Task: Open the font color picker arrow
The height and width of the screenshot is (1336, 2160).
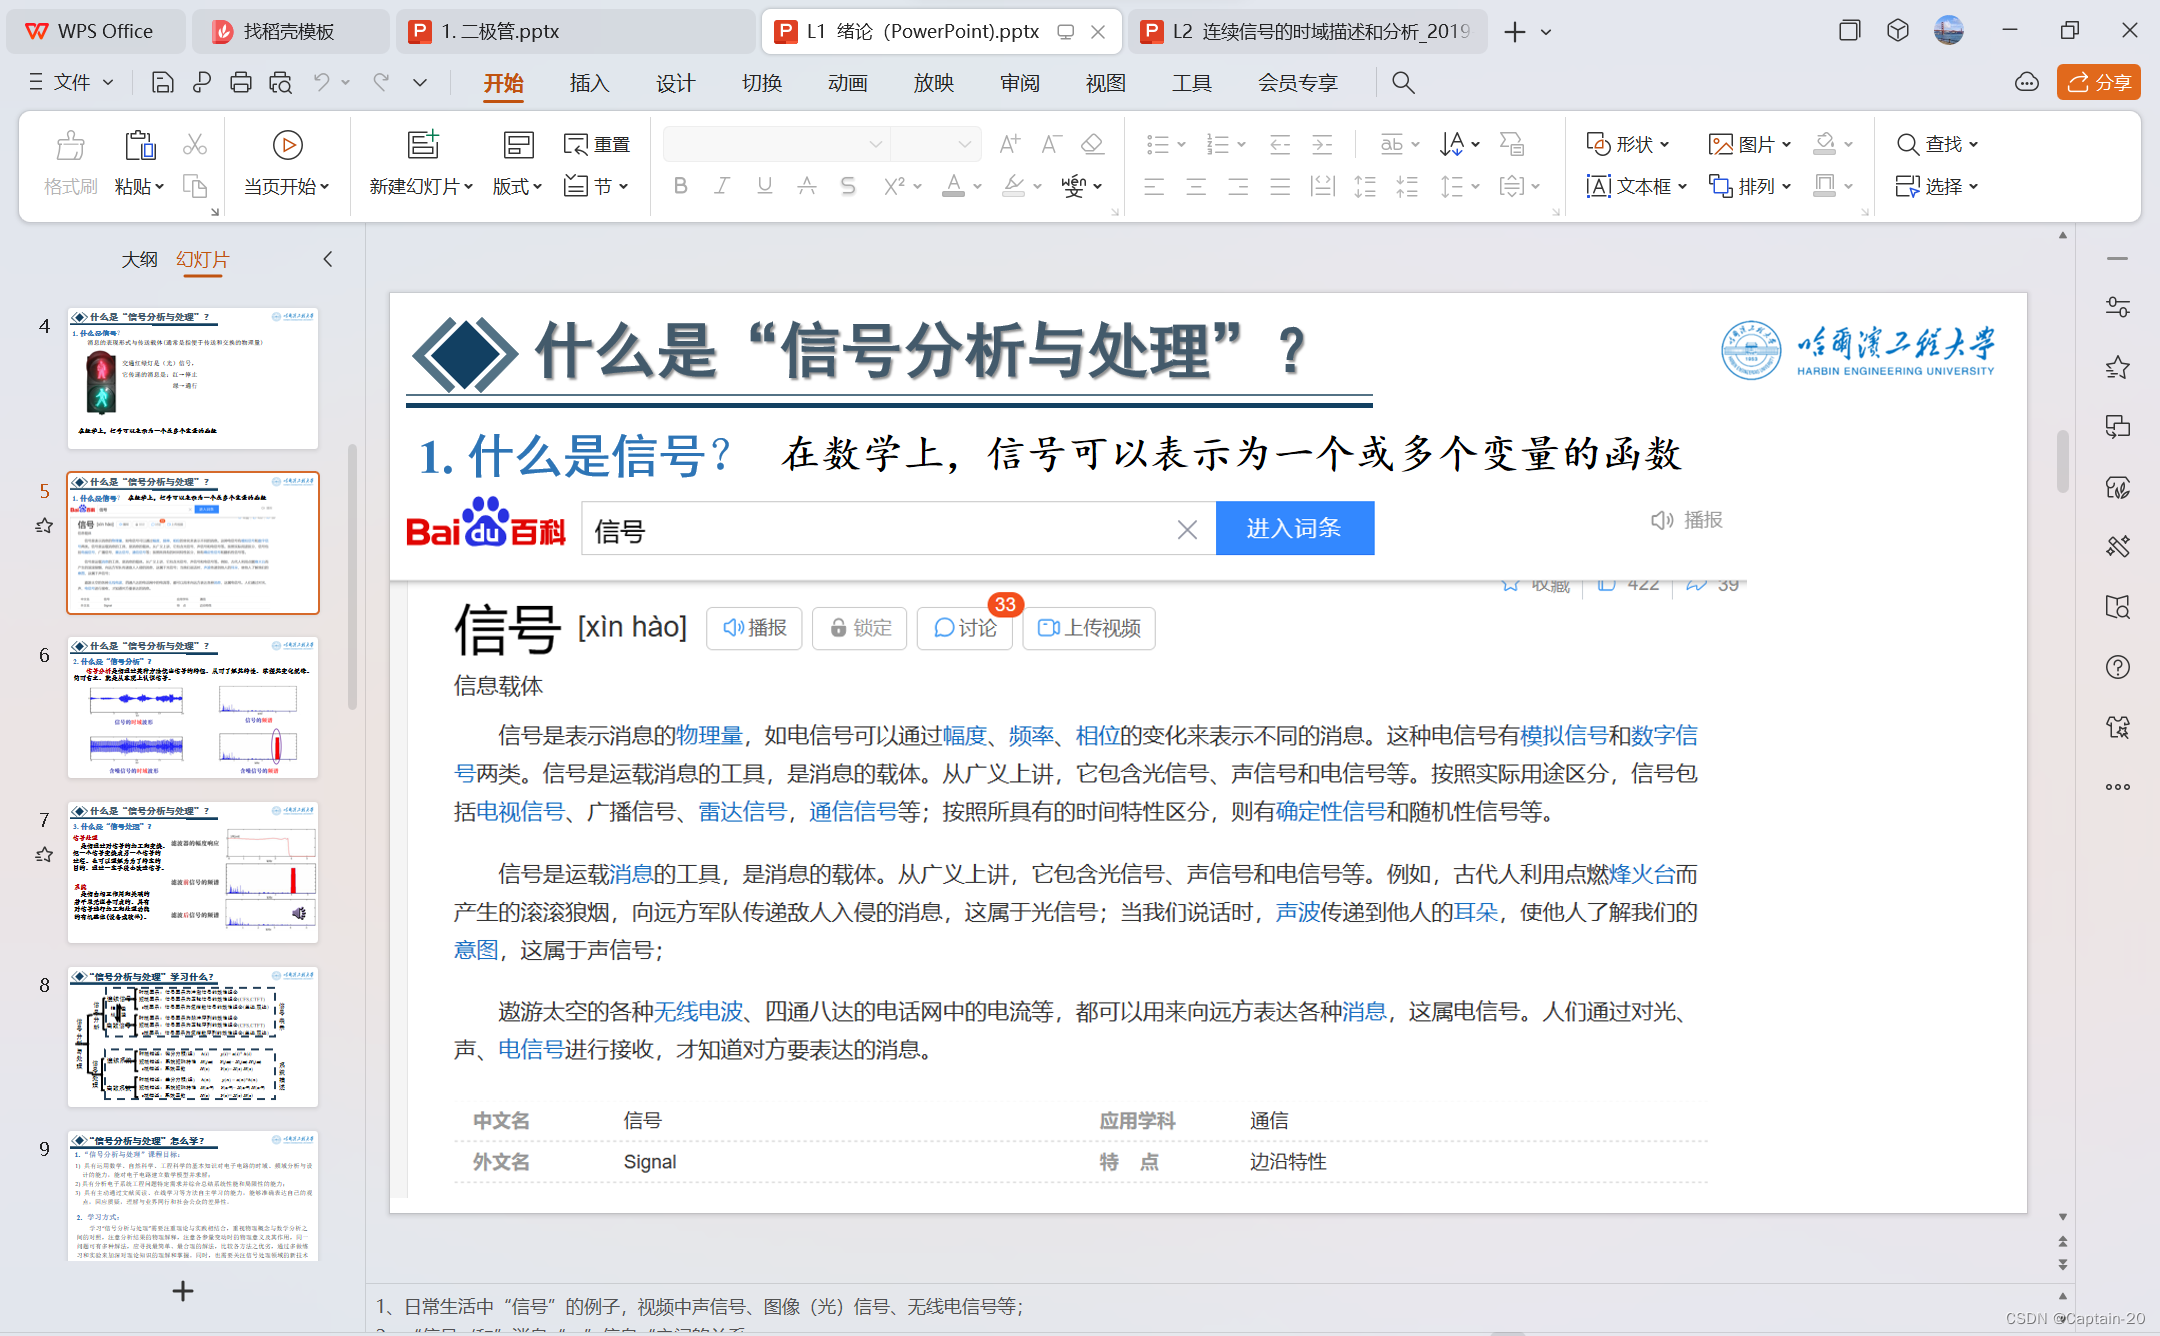Action: [x=978, y=186]
